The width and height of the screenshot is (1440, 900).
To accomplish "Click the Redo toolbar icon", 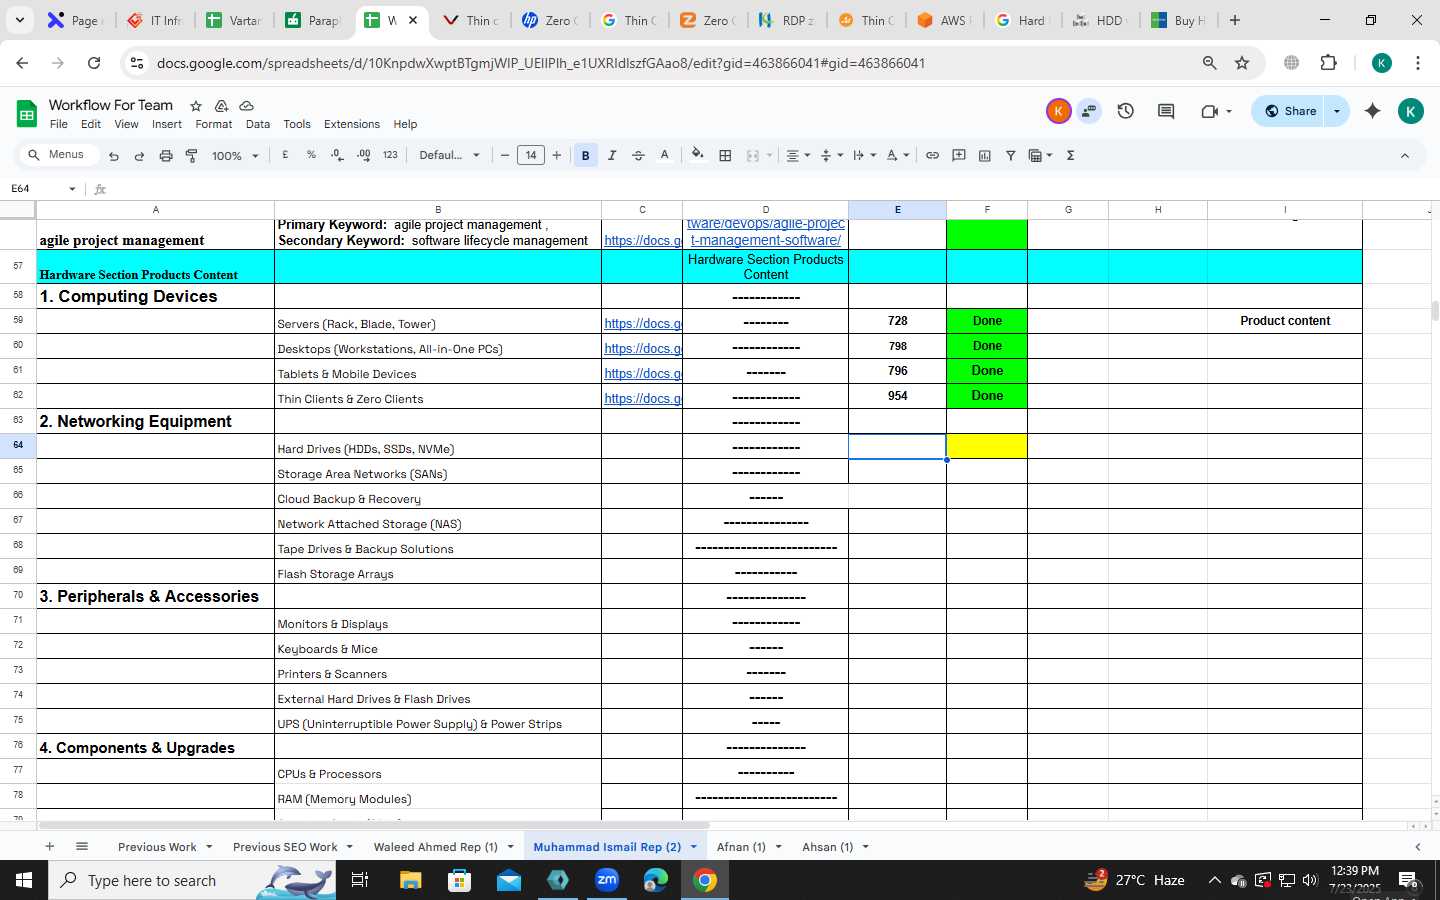I will coord(139,156).
